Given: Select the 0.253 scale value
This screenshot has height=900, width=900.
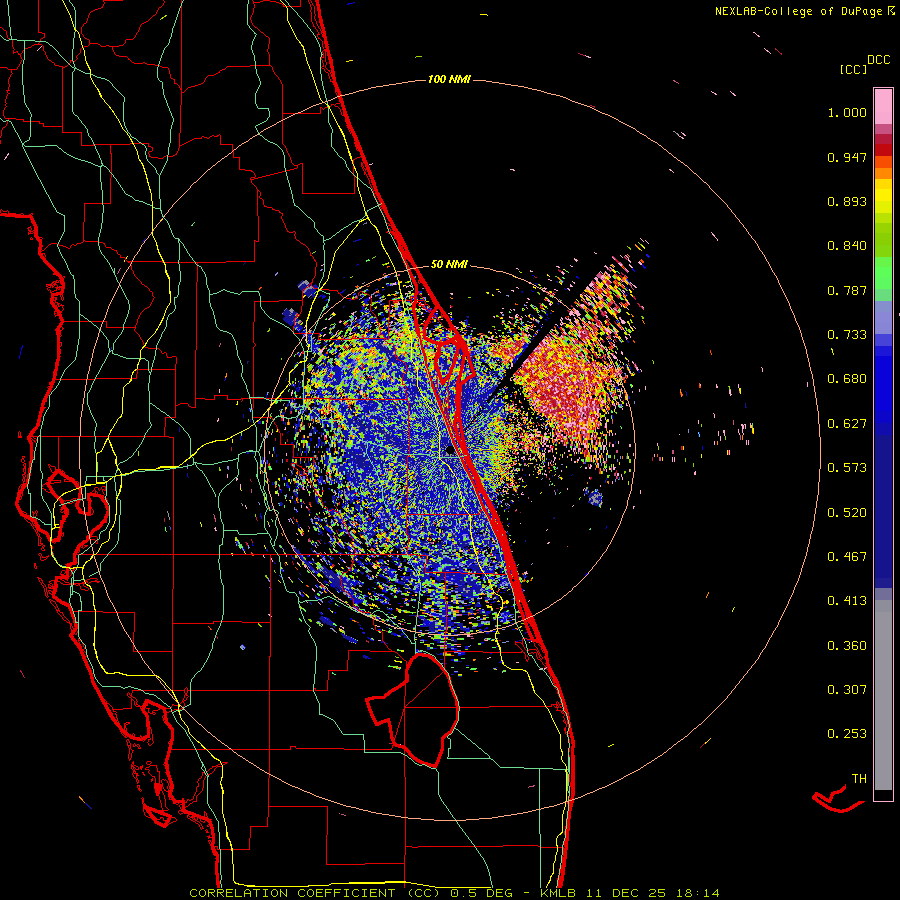Looking at the screenshot, I should click(x=847, y=734).
